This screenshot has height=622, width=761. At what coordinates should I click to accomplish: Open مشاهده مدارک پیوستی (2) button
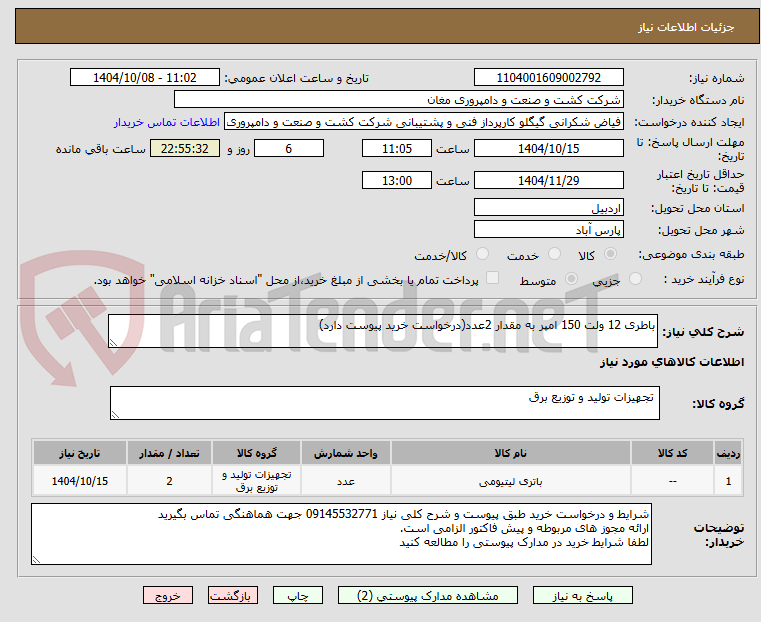pos(428,595)
